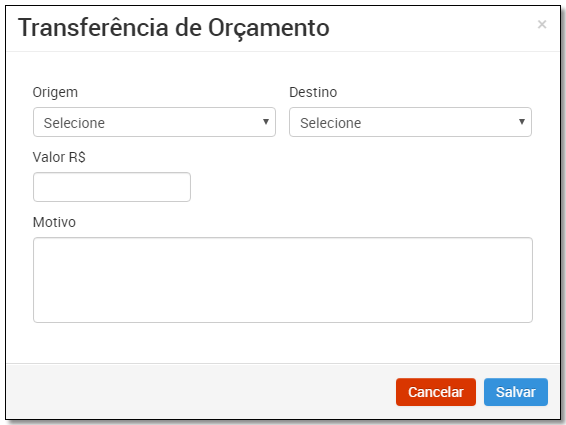Image resolution: width=566 pixels, height=425 pixels.
Task: Click the Transferência de Orçamento title
Action: click(174, 28)
